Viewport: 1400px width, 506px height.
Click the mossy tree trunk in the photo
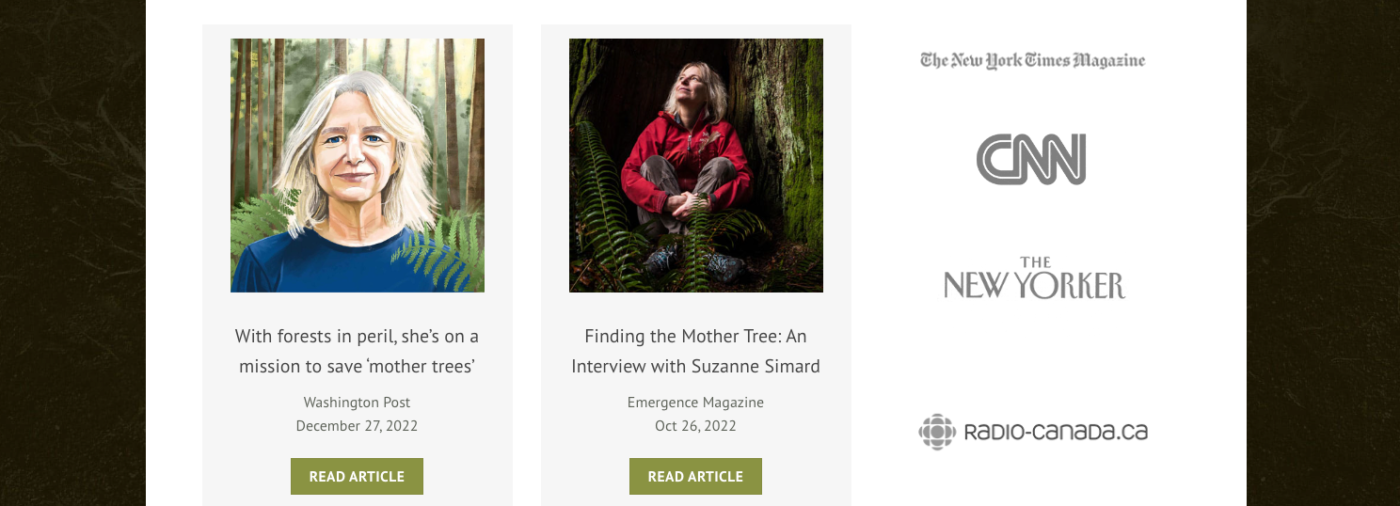(x=785, y=150)
